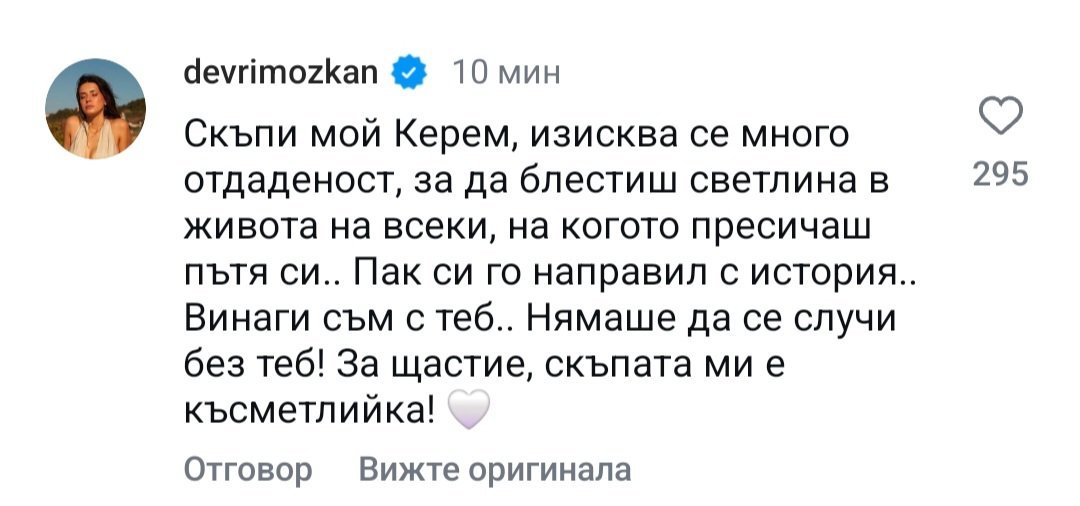Open the devrimozkan username link

(281, 73)
